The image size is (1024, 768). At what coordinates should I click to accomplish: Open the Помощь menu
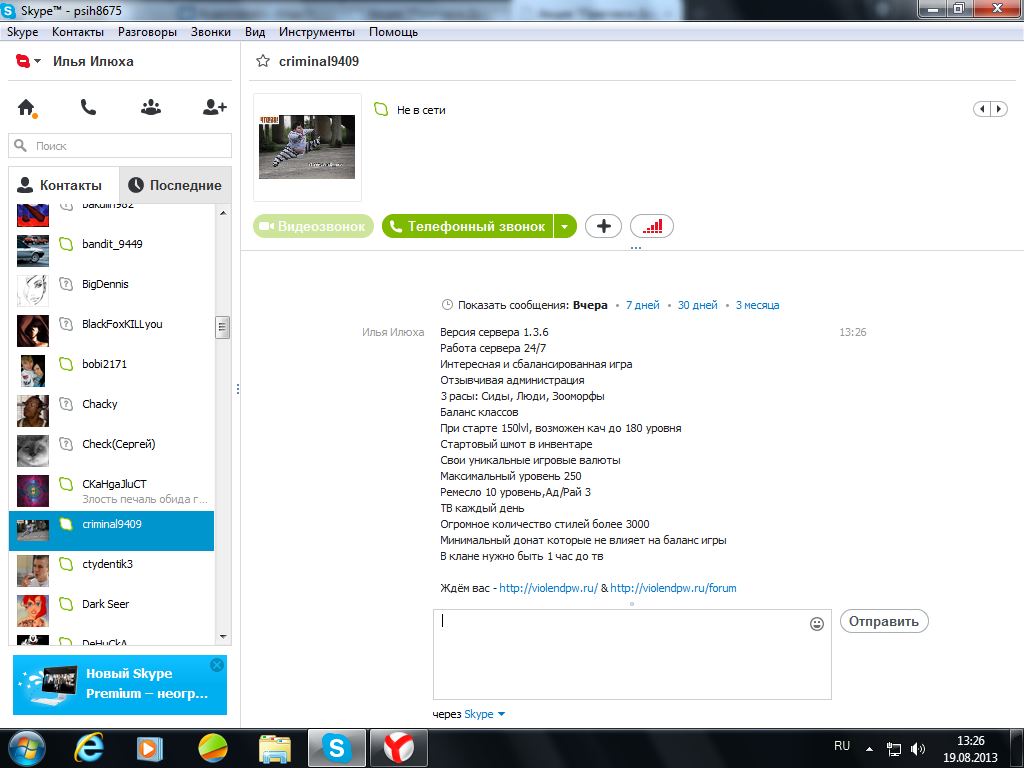coord(393,32)
